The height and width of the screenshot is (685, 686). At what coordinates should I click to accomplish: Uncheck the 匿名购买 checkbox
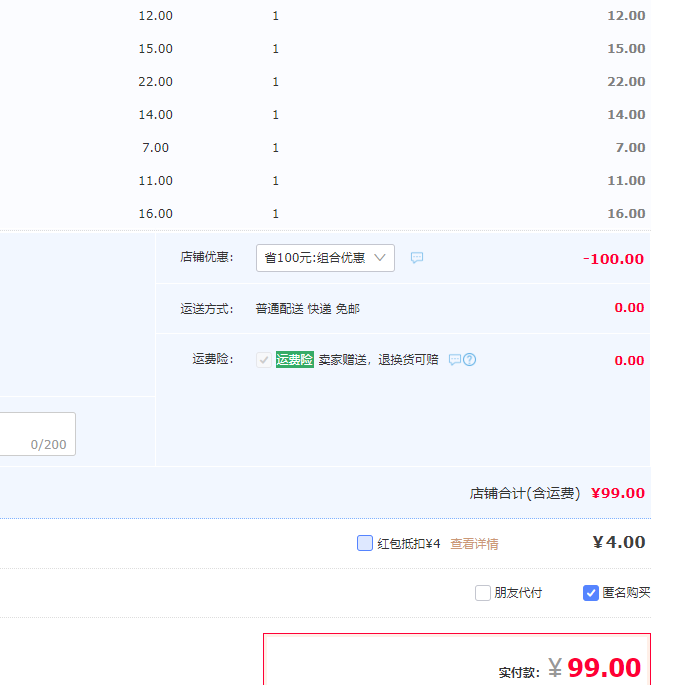(x=591, y=593)
